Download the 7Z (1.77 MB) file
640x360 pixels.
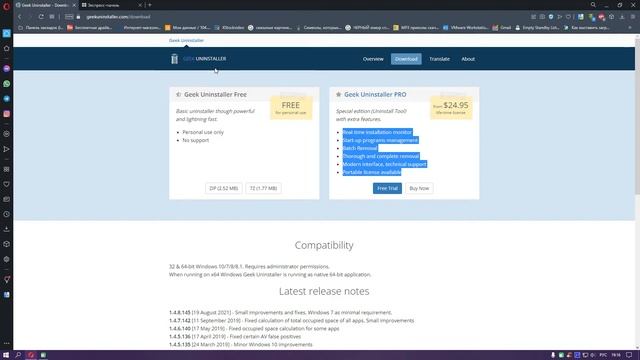[263, 188]
